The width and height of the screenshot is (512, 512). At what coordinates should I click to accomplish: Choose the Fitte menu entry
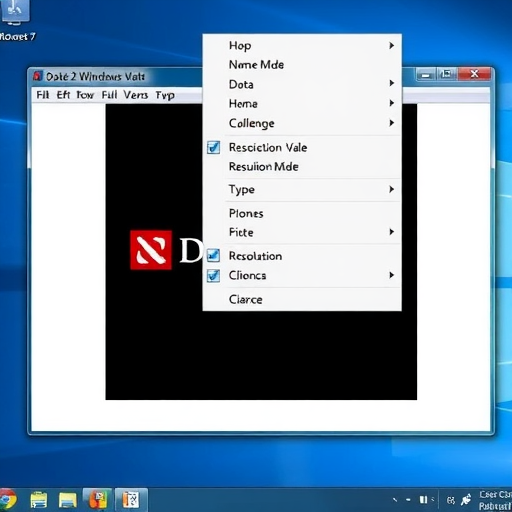pyautogui.click(x=302, y=232)
